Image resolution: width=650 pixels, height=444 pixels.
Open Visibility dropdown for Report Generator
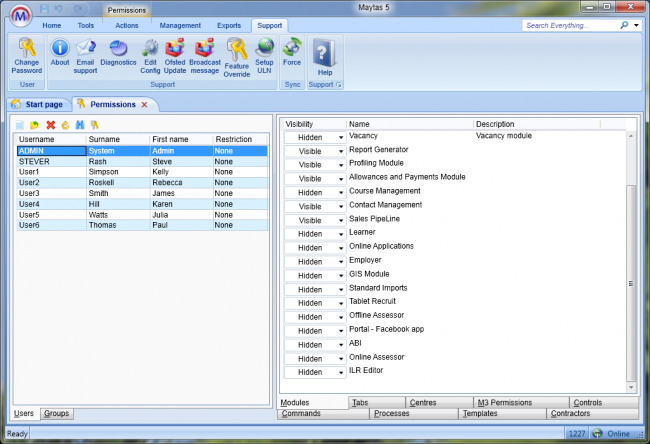click(x=341, y=150)
